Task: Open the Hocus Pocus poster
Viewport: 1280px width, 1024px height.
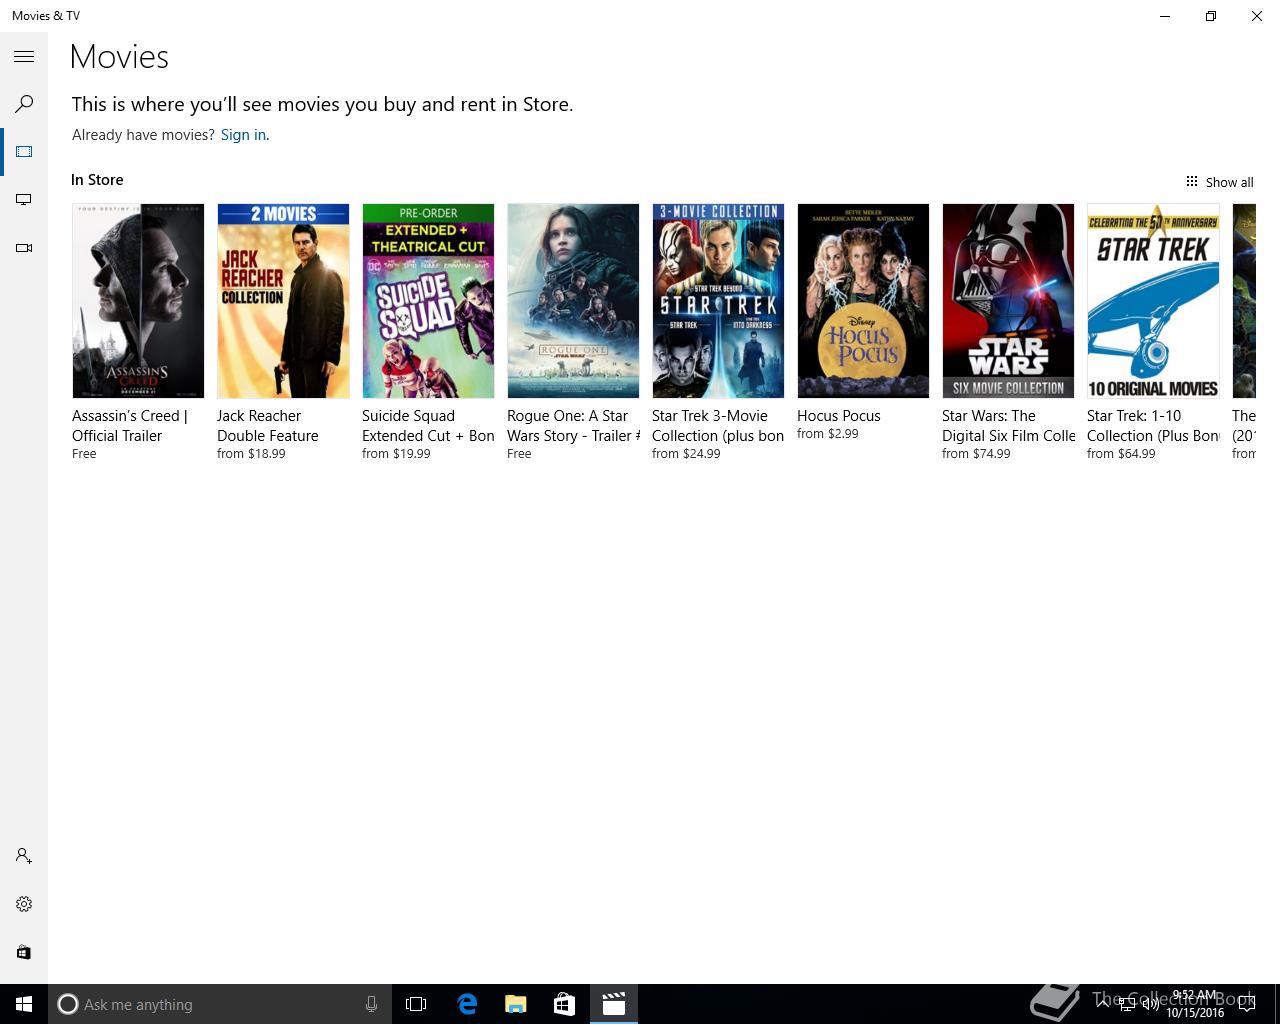Action: 863,301
